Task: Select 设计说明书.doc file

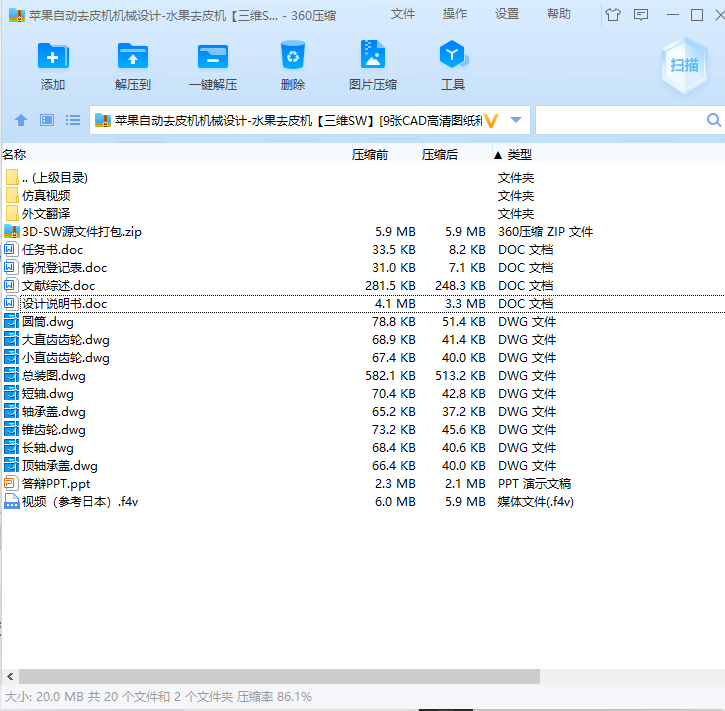Action: (x=64, y=304)
